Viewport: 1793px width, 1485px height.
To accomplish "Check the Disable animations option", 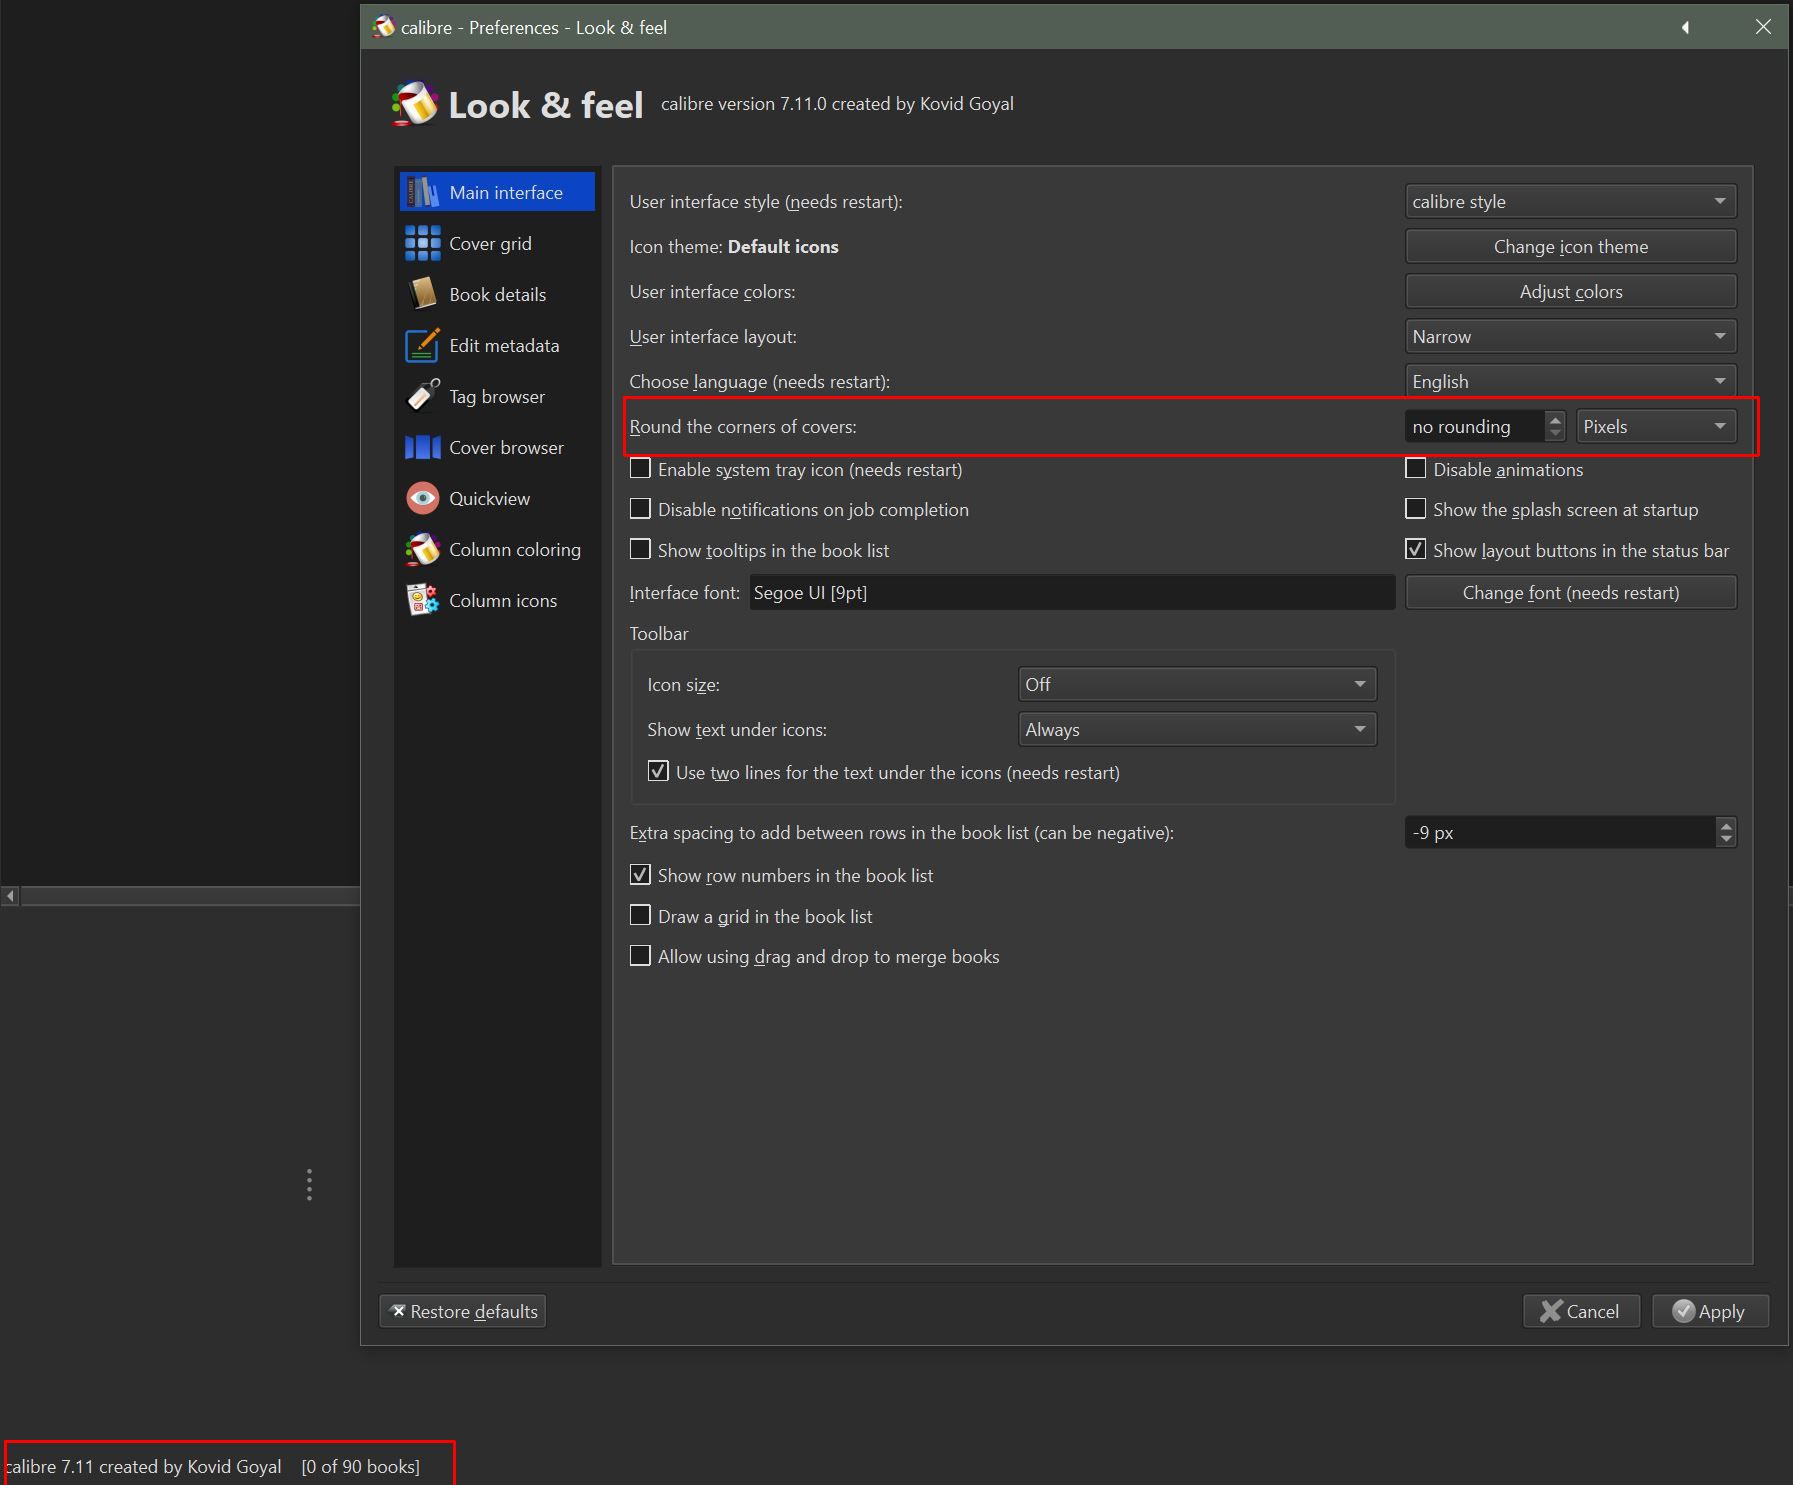I will 1415,468.
